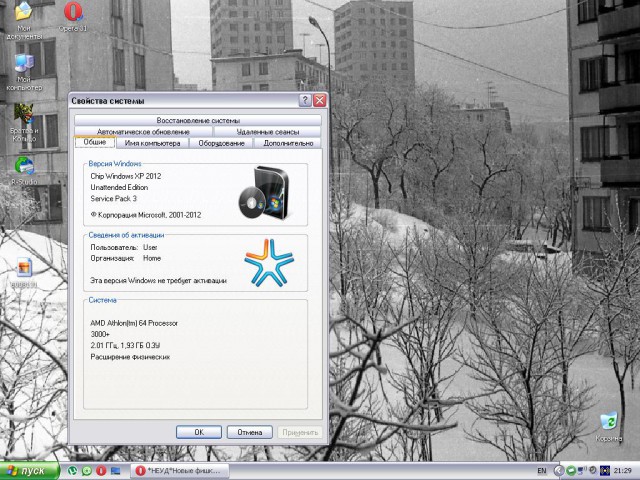The width and height of the screenshot is (640, 480).
Task: Select the Мой компьютер desktop icon
Action: point(24,72)
